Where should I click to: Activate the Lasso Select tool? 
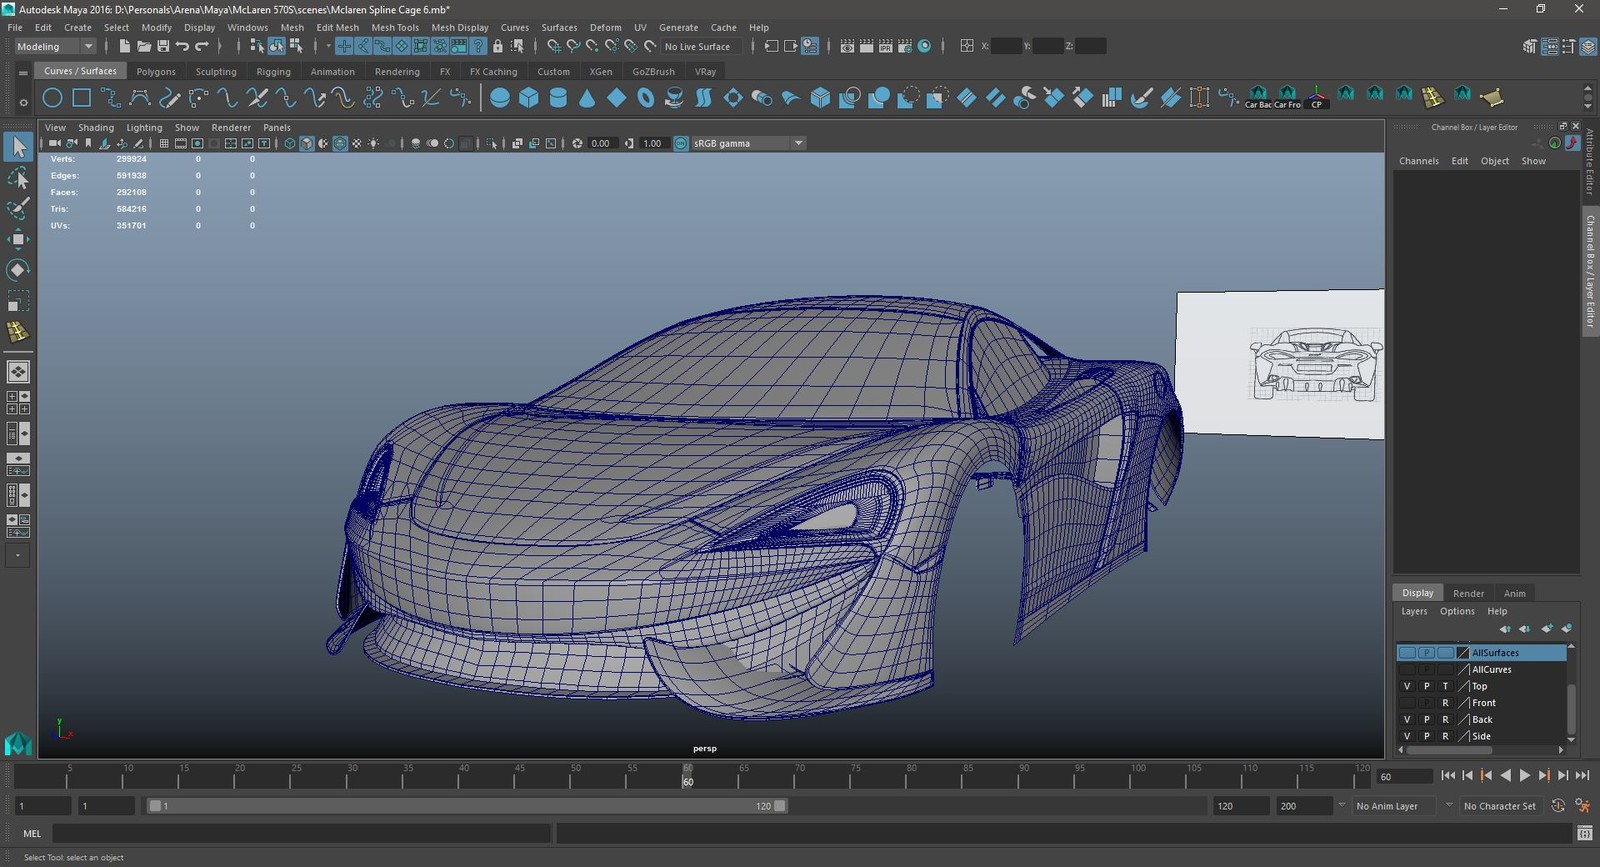click(x=18, y=178)
